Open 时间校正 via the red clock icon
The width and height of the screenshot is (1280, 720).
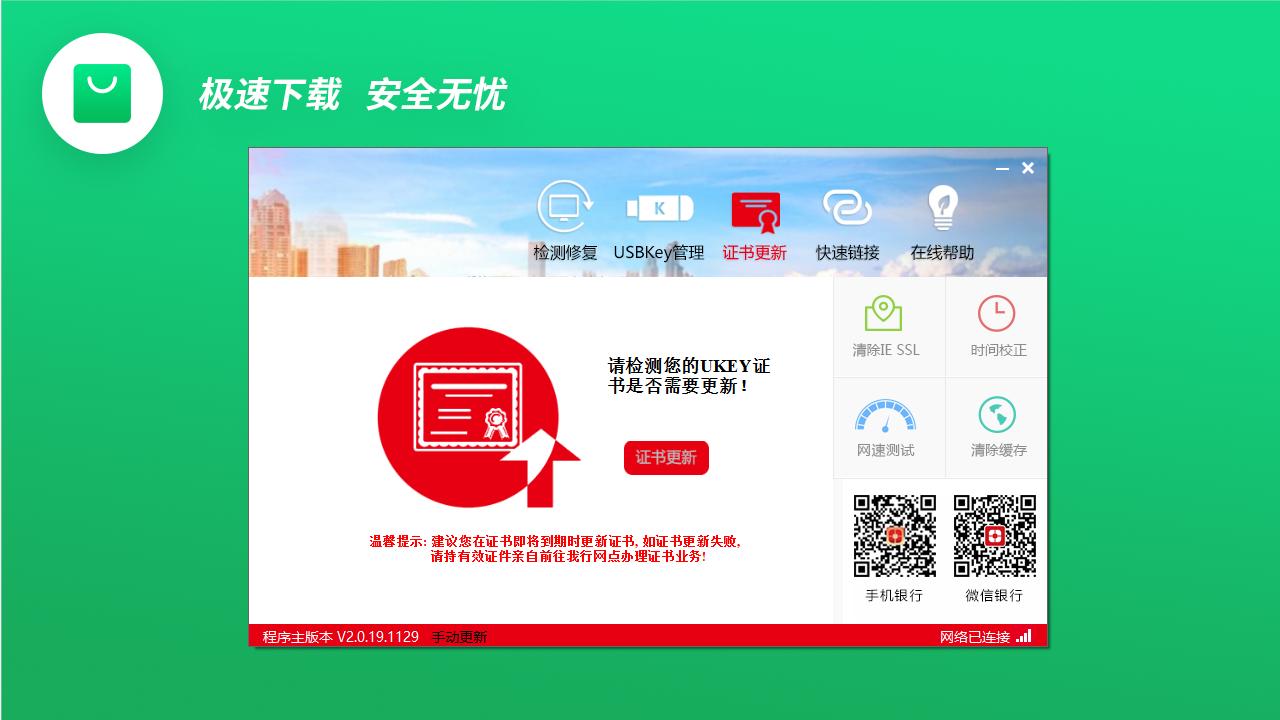(x=997, y=313)
